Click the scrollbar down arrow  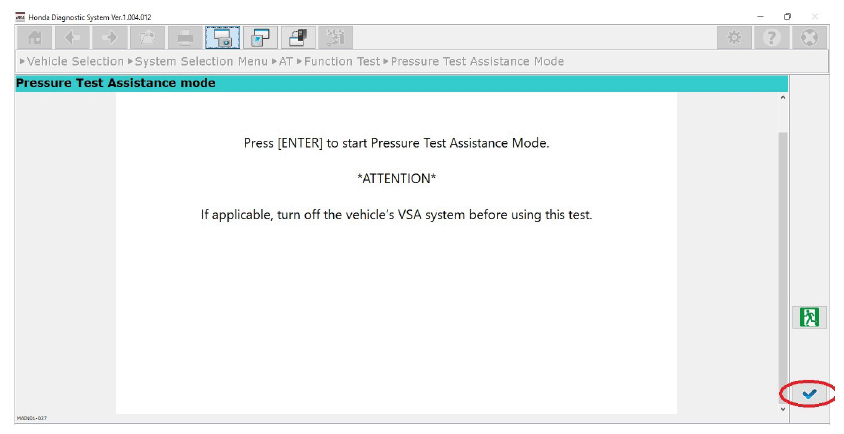(x=782, y=408)
